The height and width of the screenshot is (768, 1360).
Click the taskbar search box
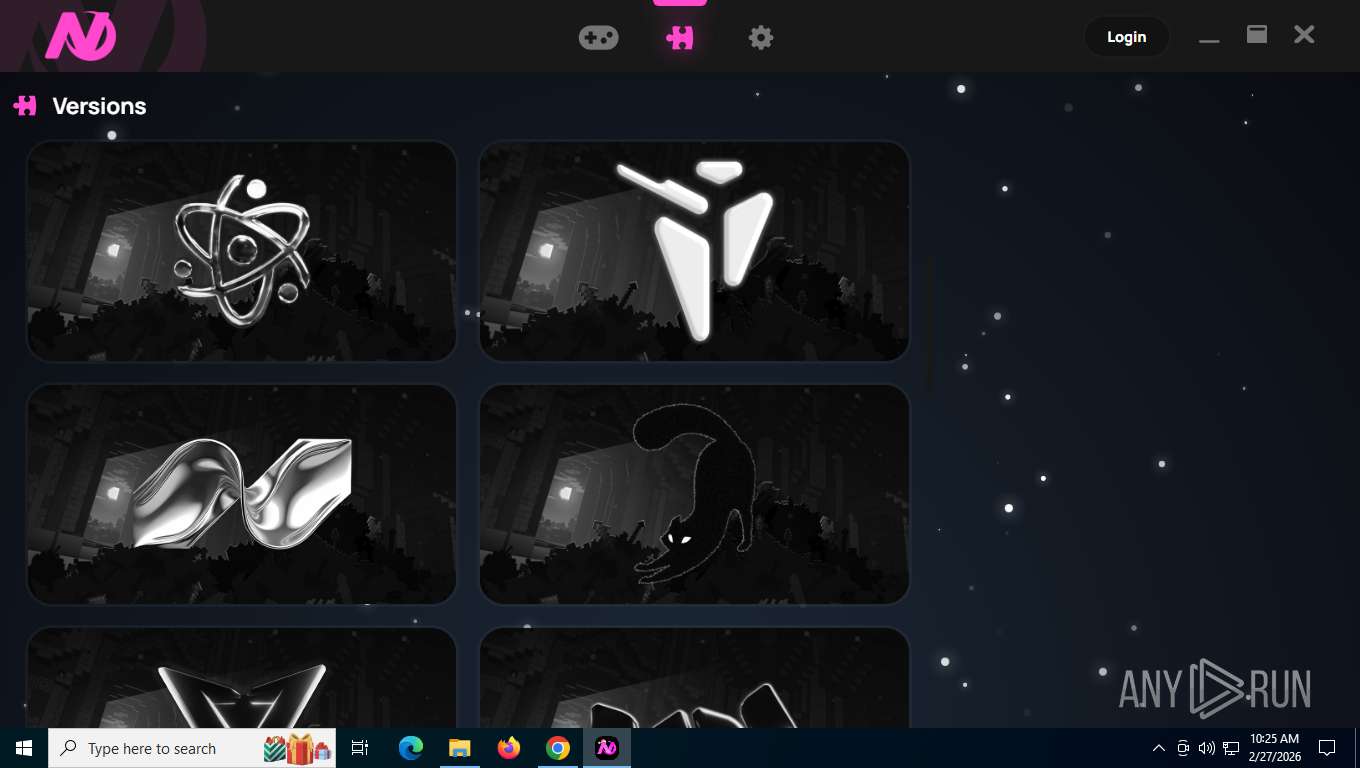(x=192, y=748)
